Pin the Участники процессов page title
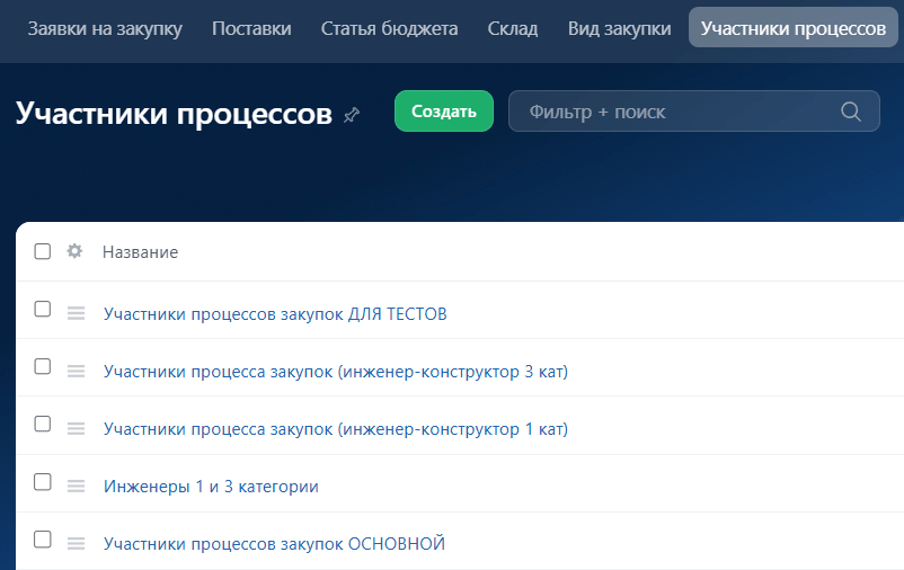 point(352,115)
